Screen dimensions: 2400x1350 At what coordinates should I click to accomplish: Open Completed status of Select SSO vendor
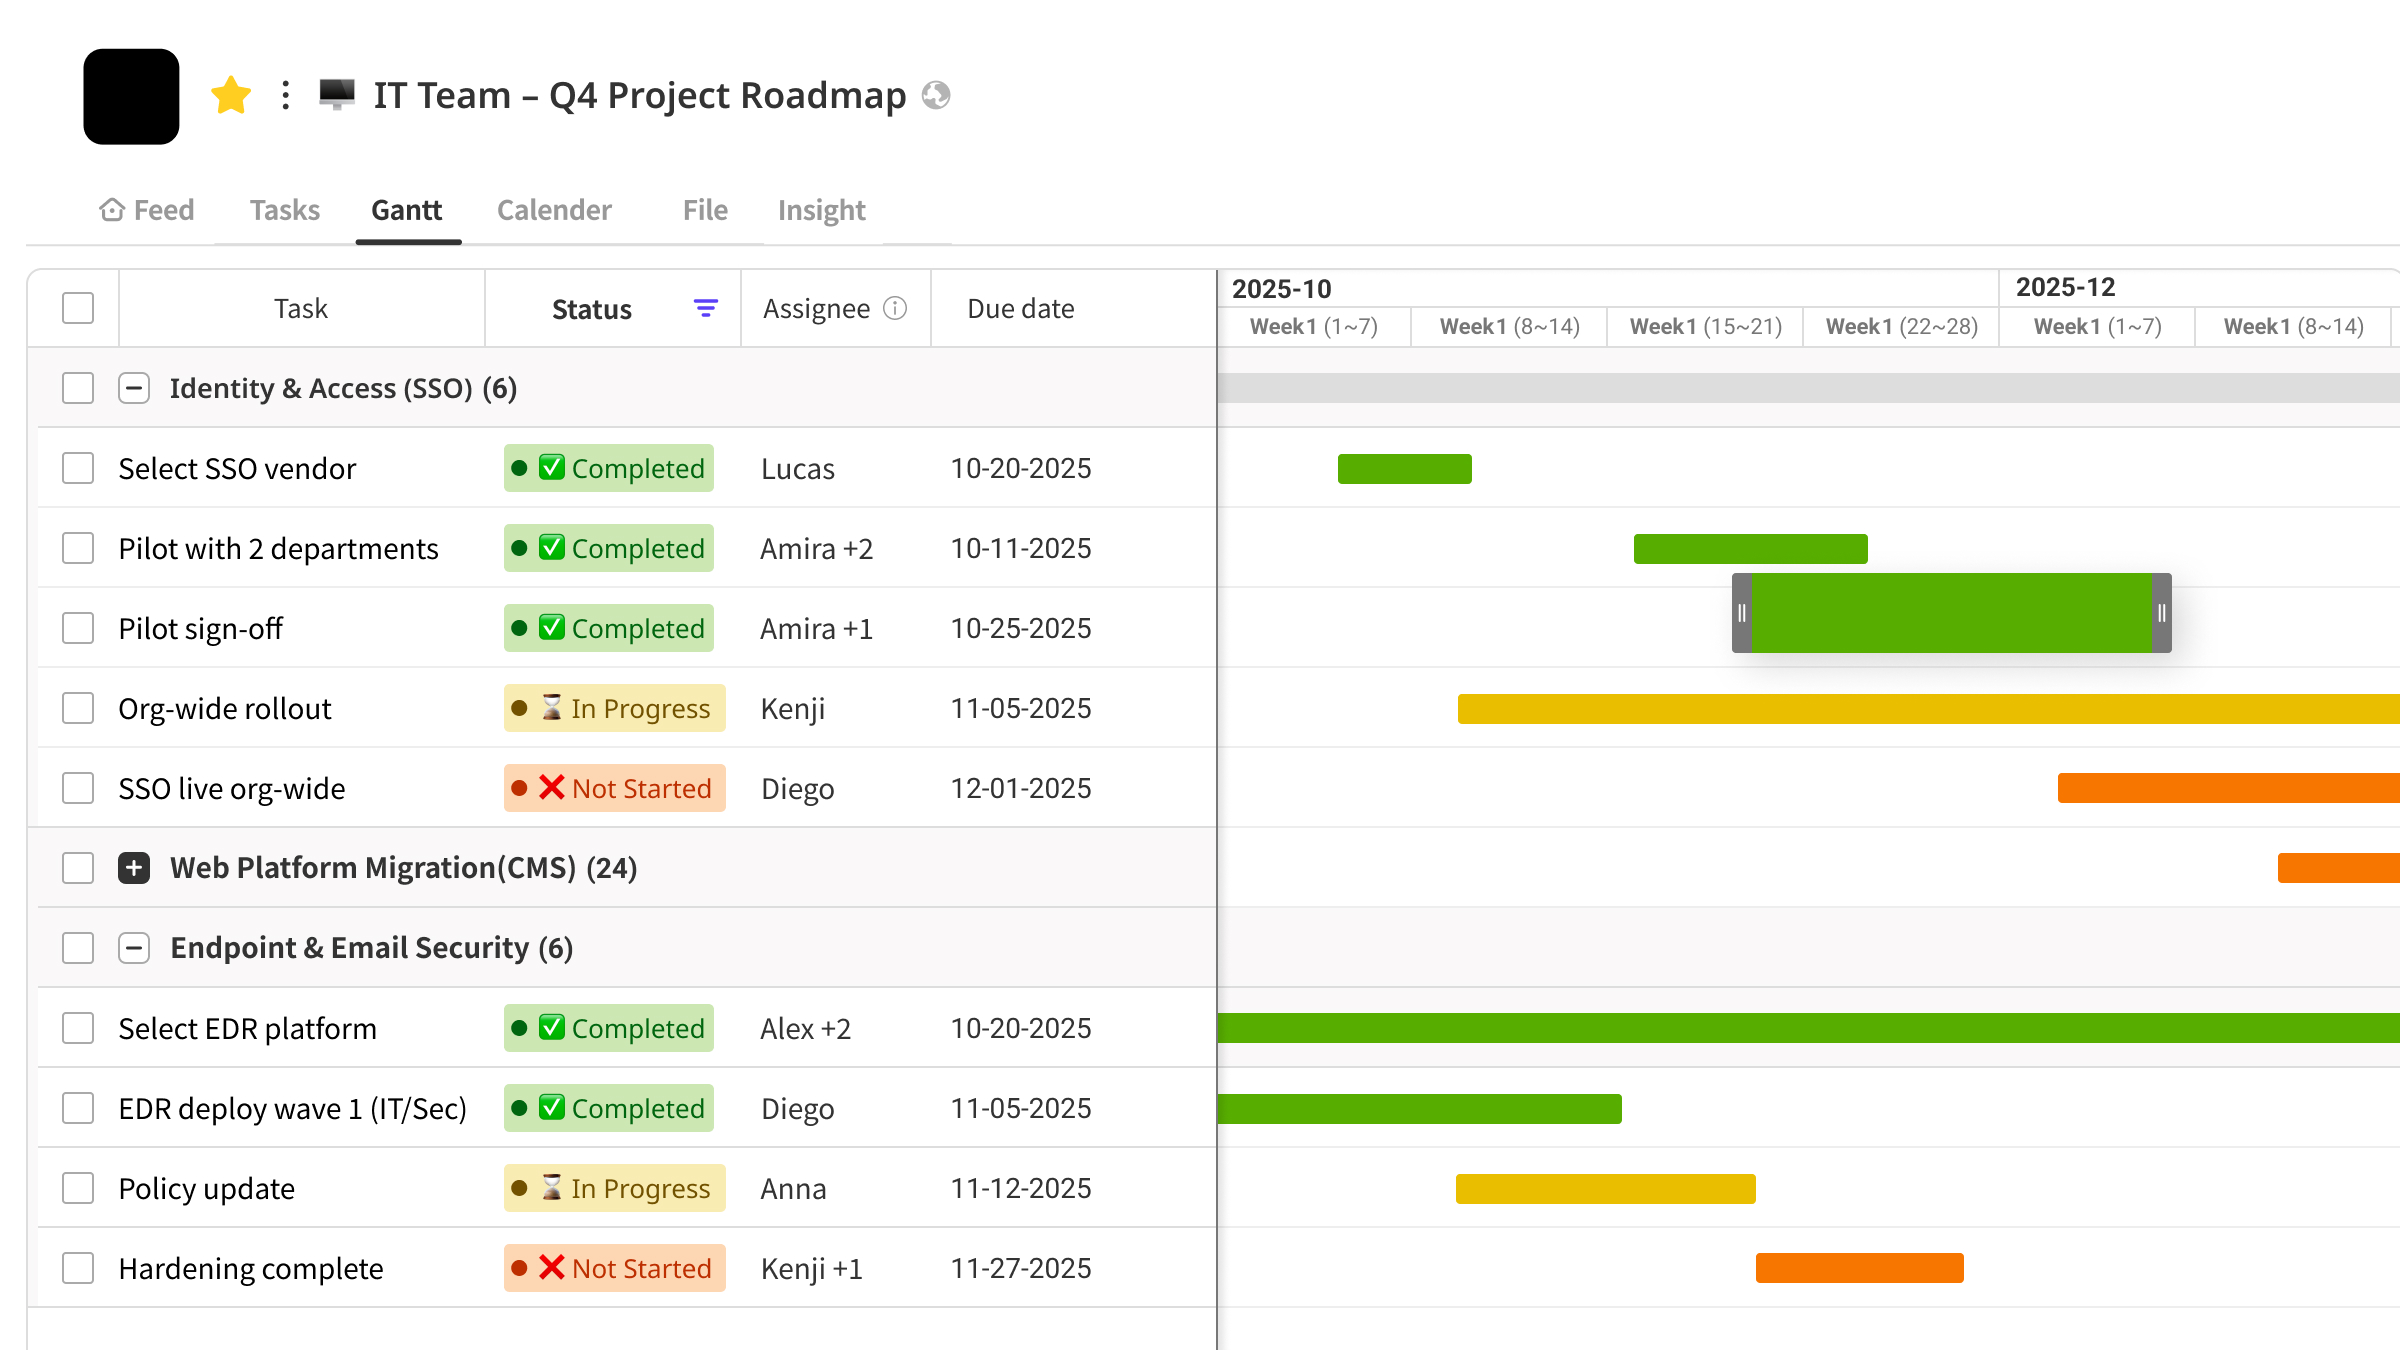609,468
